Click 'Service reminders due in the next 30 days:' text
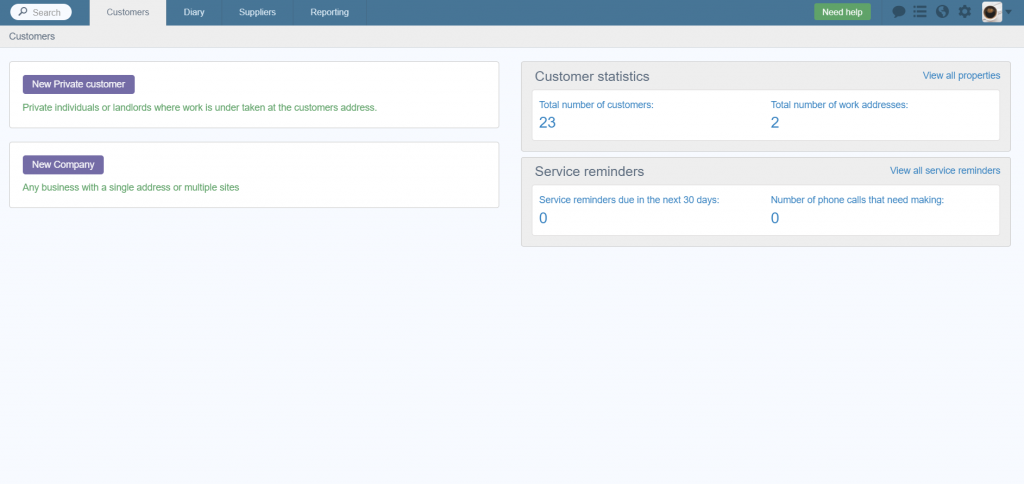 [629, 200]
